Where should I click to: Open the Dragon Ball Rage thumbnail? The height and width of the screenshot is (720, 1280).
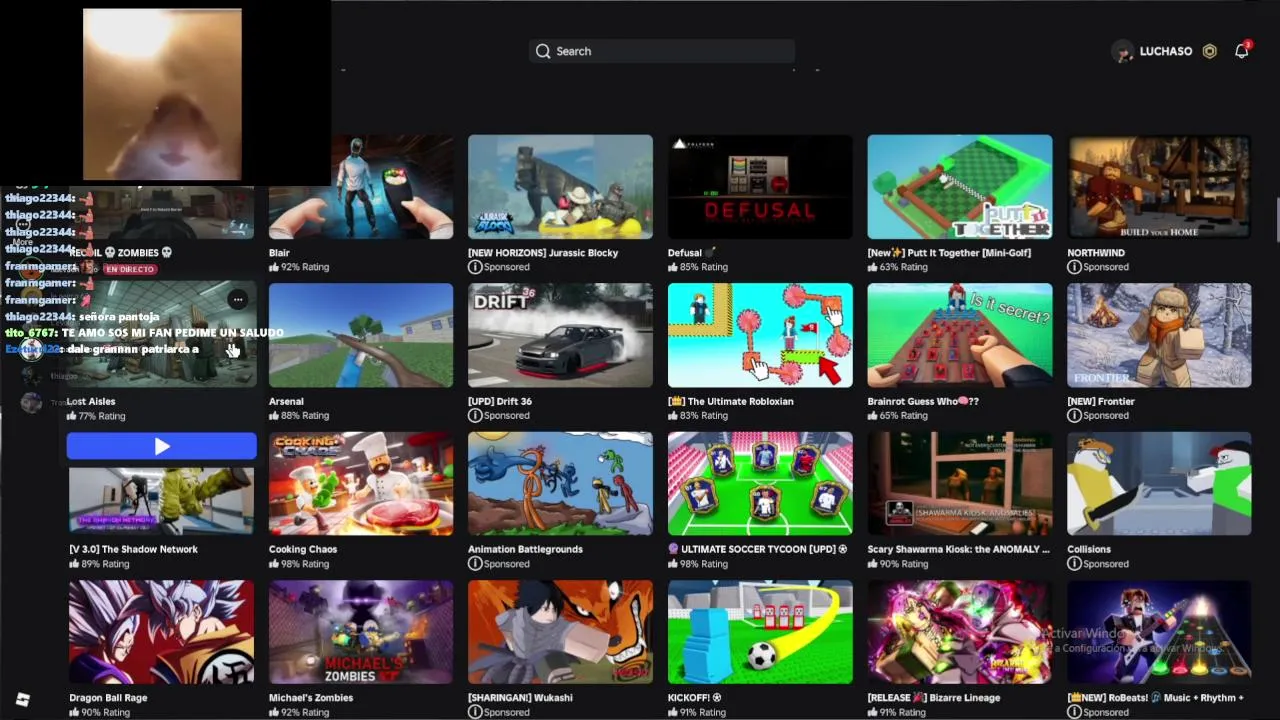161,632
